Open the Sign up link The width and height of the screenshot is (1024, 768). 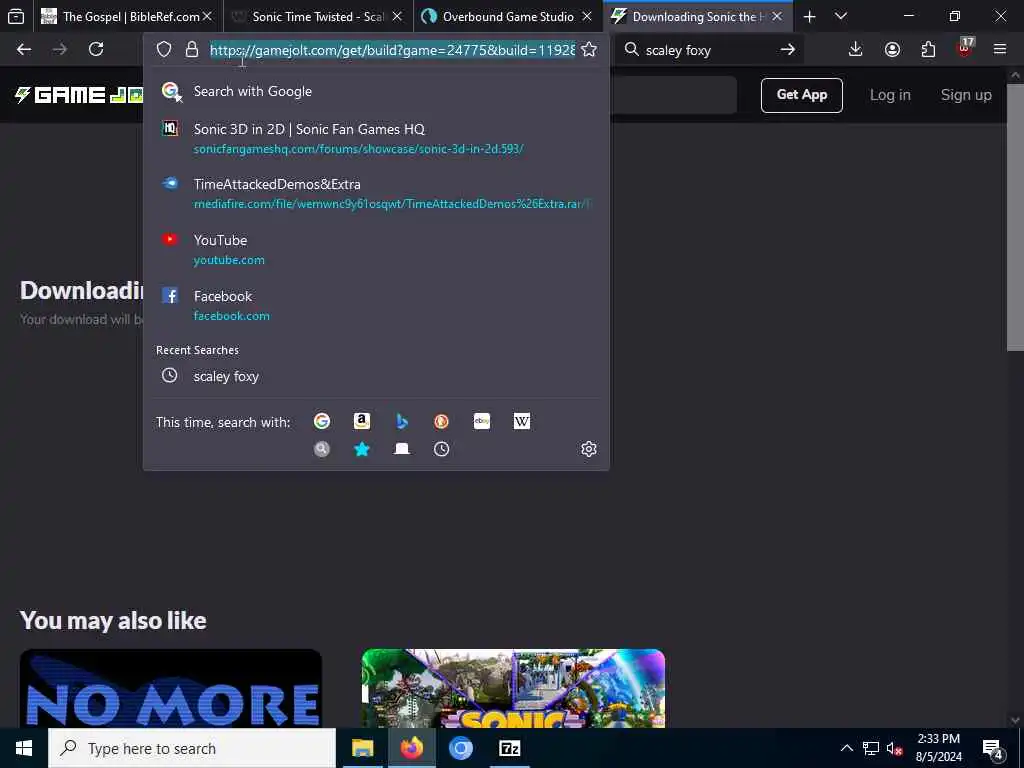point(966,95)
